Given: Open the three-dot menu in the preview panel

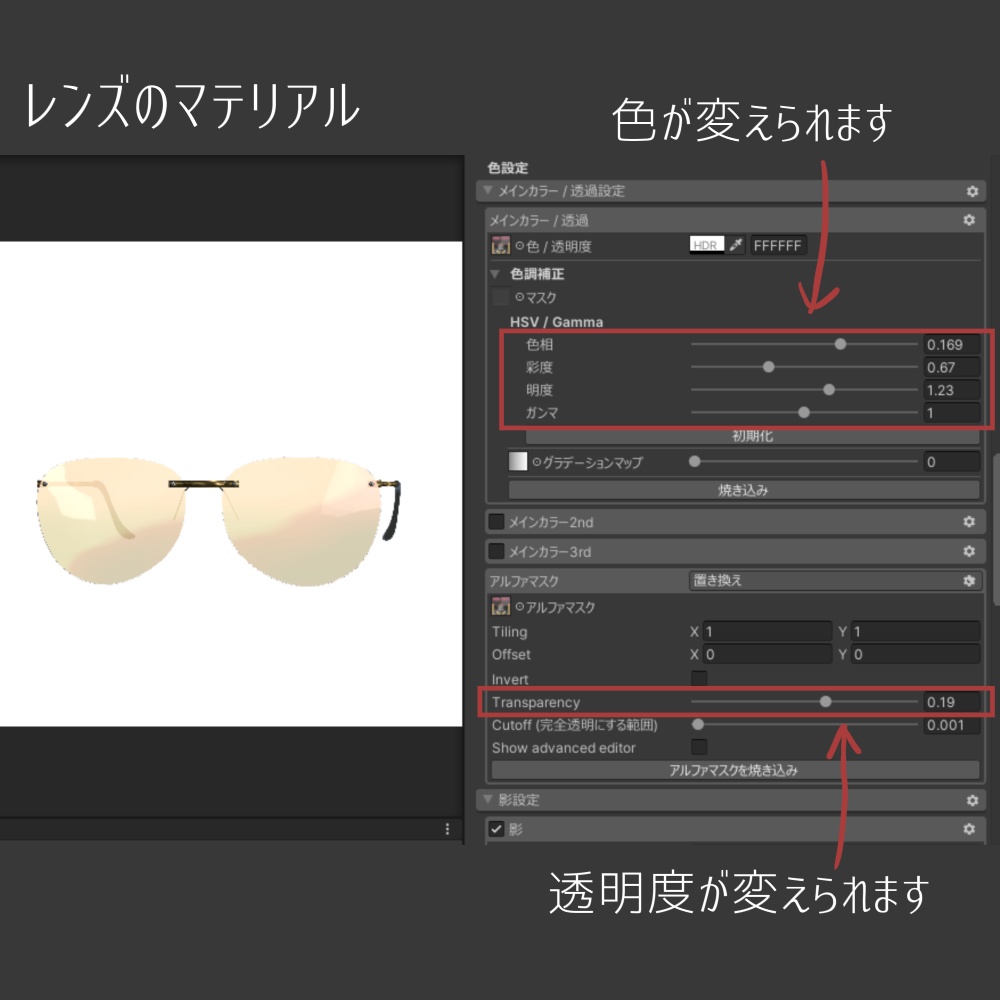Looking at the screenshot, I should [446, 828].
